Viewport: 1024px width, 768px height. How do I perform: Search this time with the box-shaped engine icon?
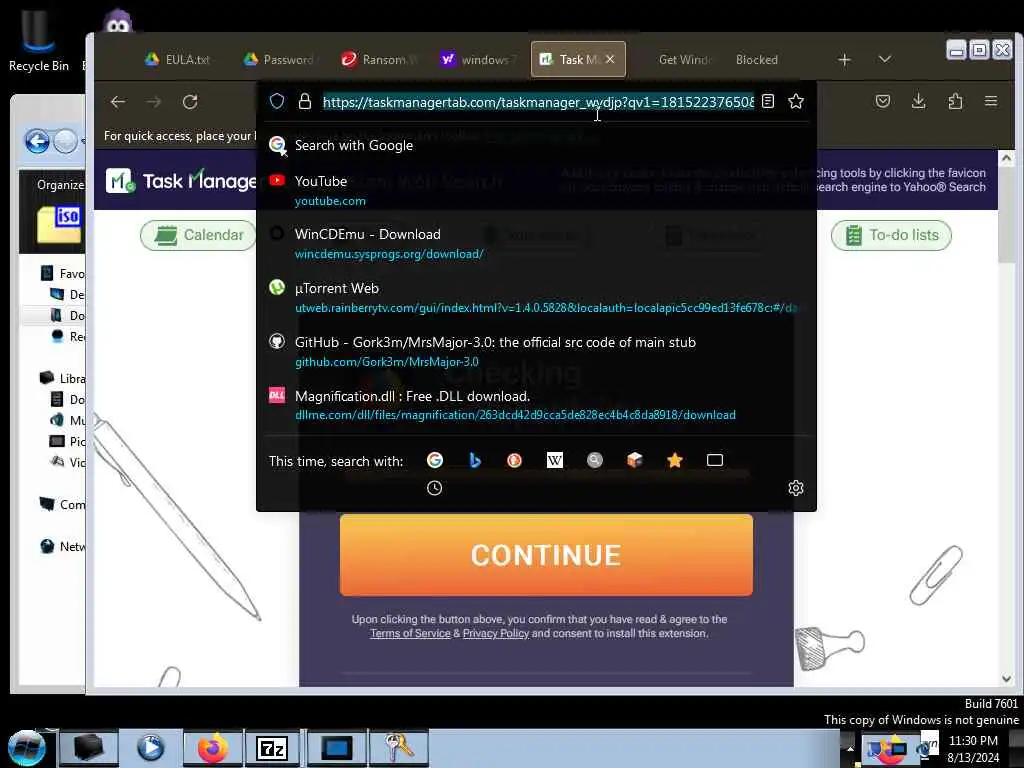coord(635,460)
